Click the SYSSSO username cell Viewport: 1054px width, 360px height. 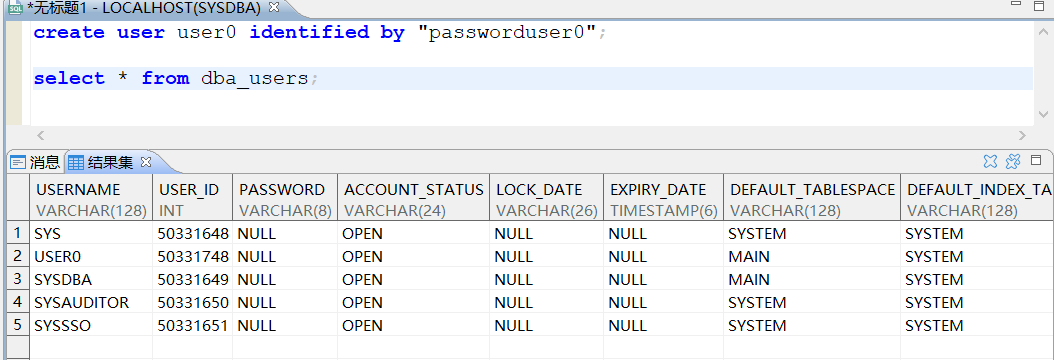91,325
